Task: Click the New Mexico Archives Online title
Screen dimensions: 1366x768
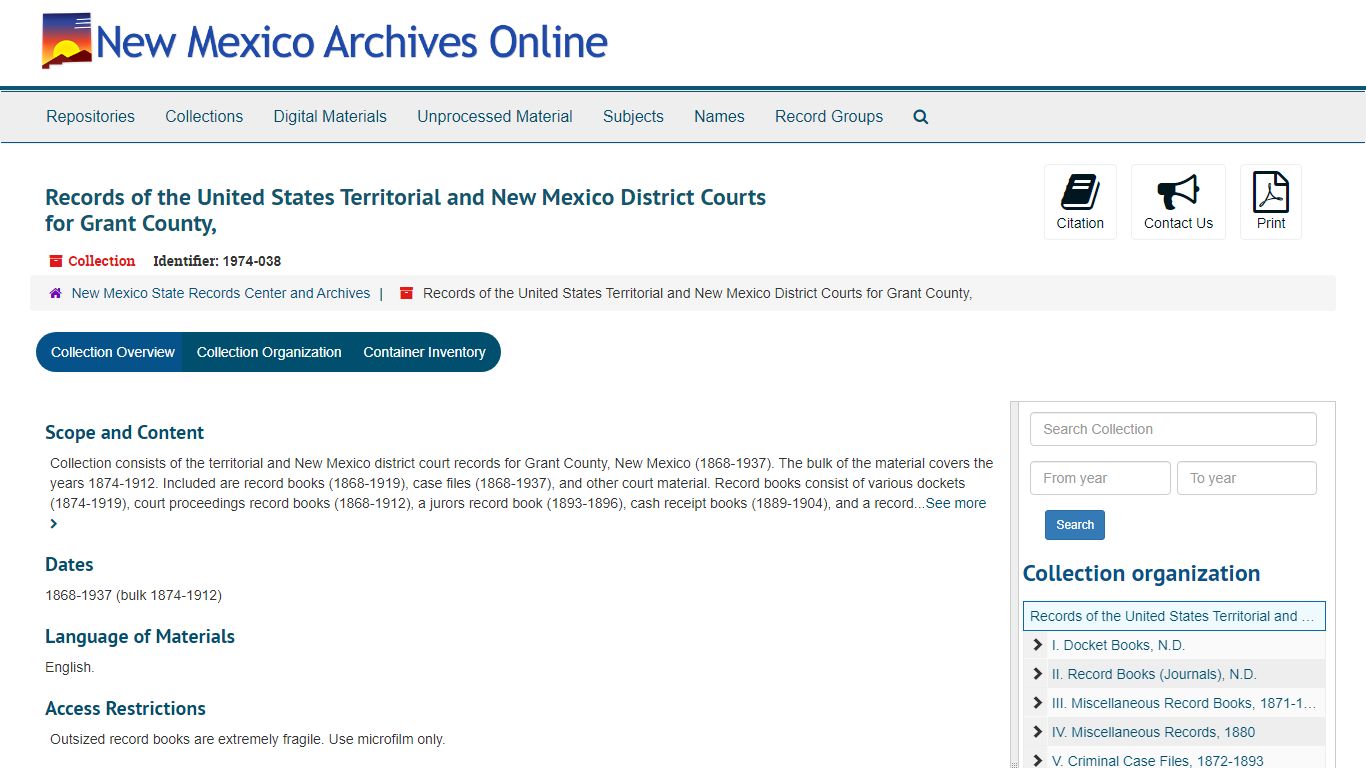Action: (352, 42)
